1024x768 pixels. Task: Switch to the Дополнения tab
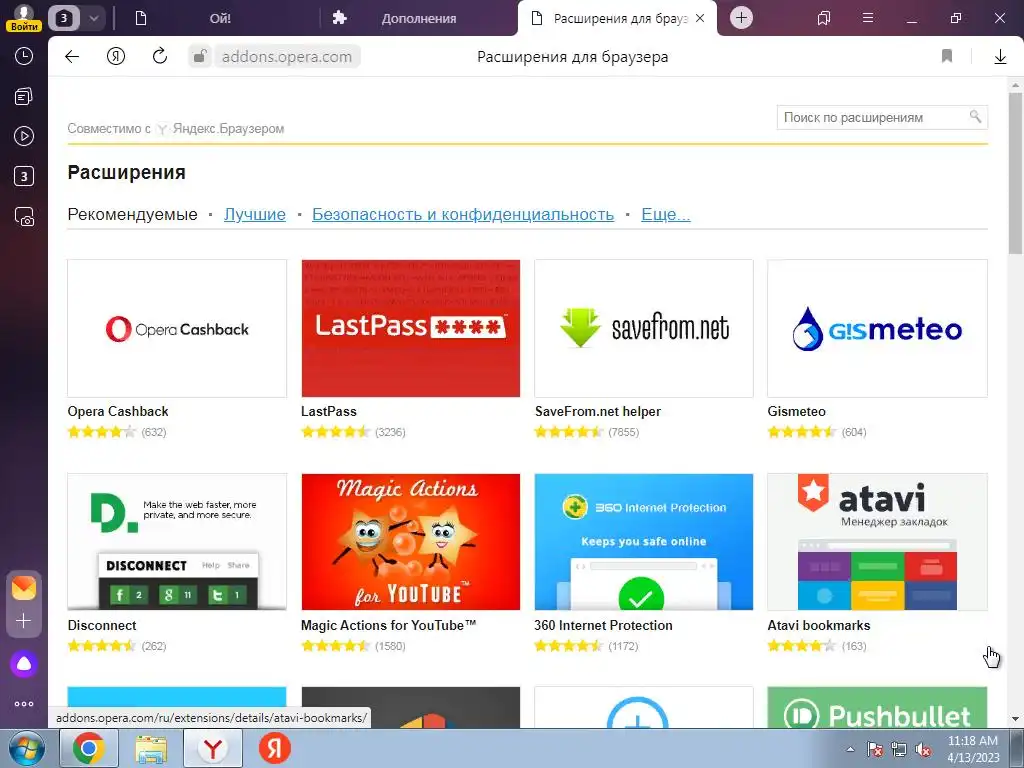(419, 18)
